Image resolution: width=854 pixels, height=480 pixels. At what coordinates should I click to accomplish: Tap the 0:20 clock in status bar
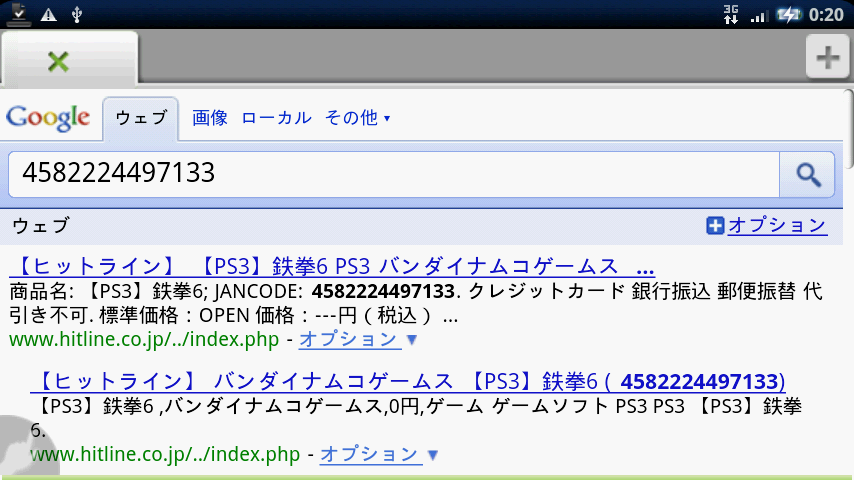pos(826,15)
